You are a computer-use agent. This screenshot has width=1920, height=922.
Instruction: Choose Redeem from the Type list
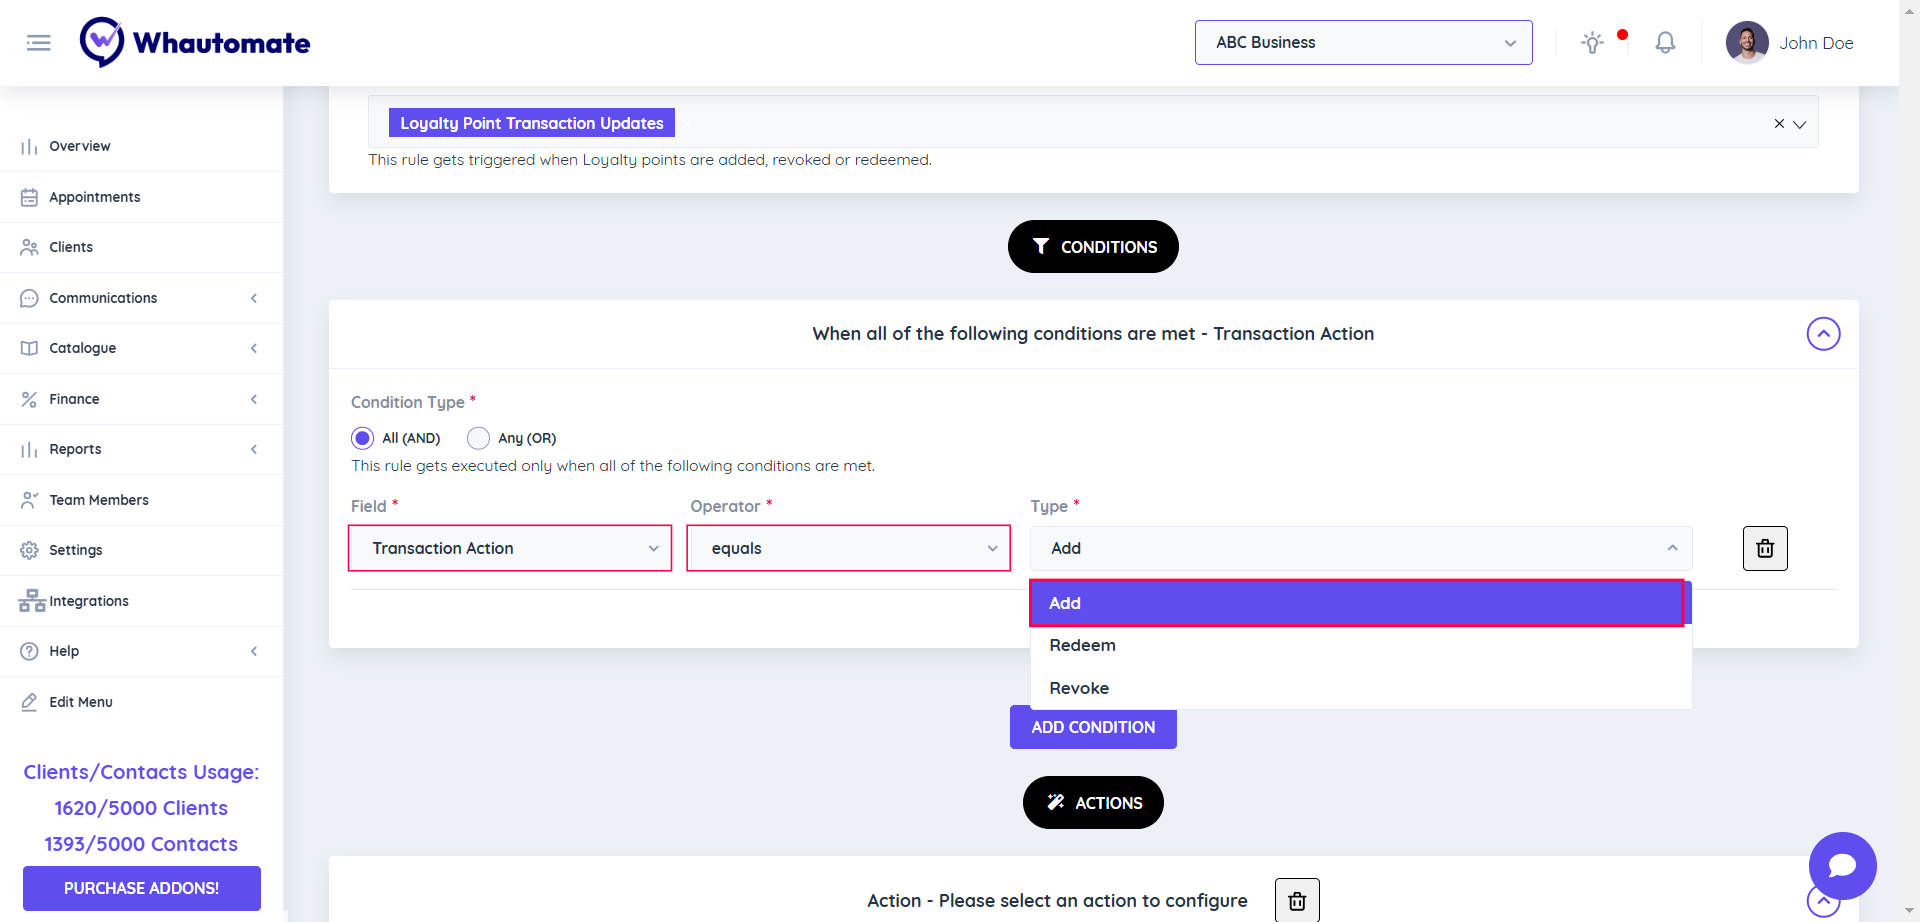(1083, 646)
